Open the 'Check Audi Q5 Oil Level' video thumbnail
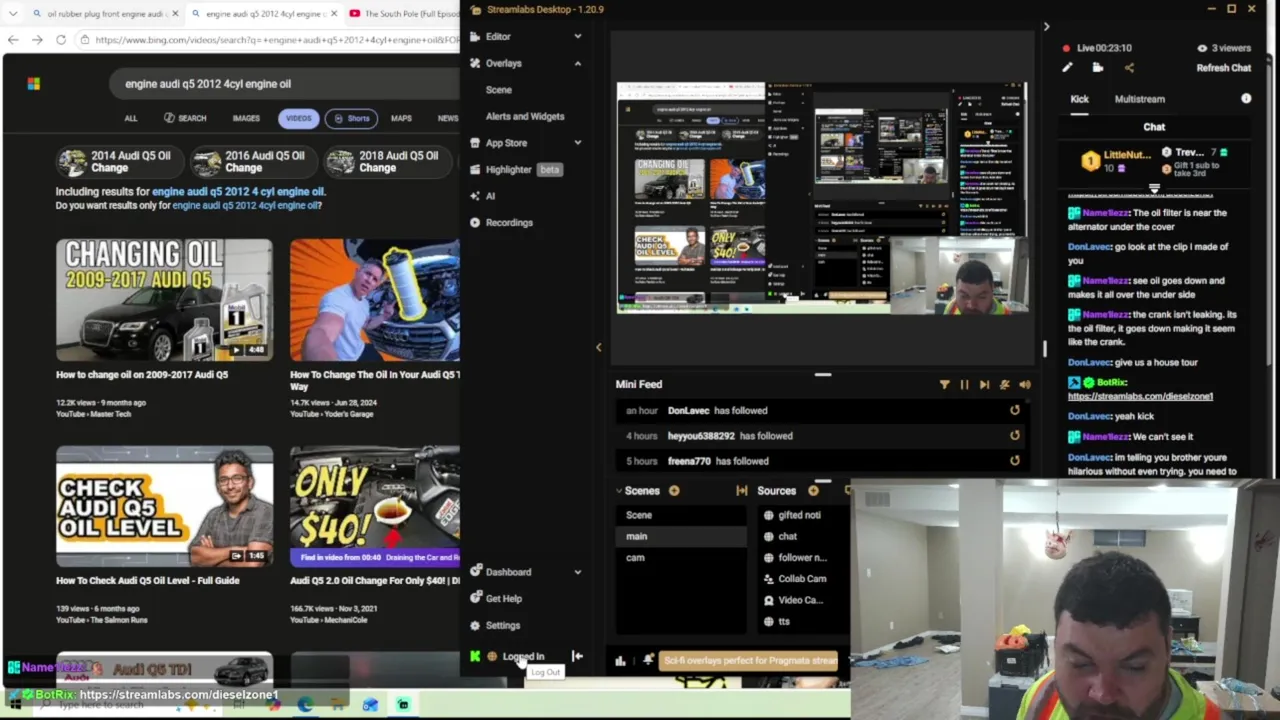This screenshot has height=720, width=1280. pyautogui.click(x=164, y=506)
